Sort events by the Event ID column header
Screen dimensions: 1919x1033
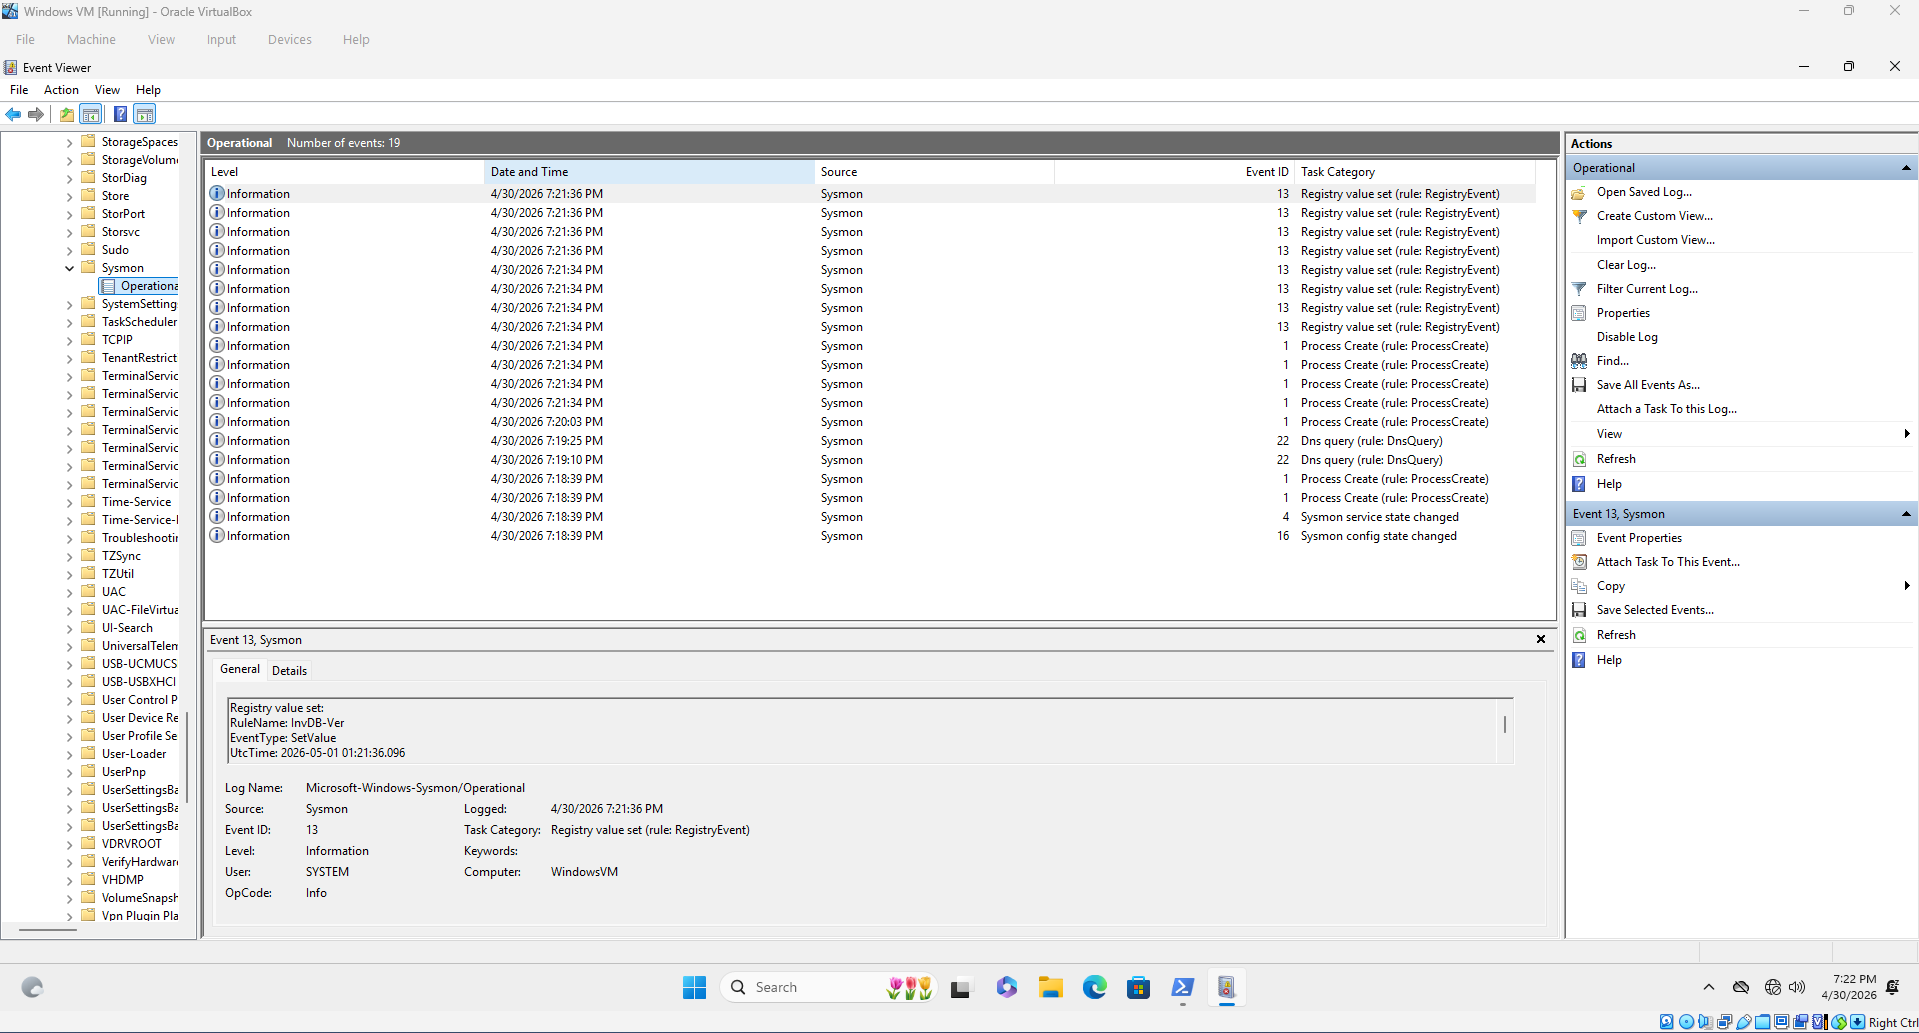(x=1174, y=172)
